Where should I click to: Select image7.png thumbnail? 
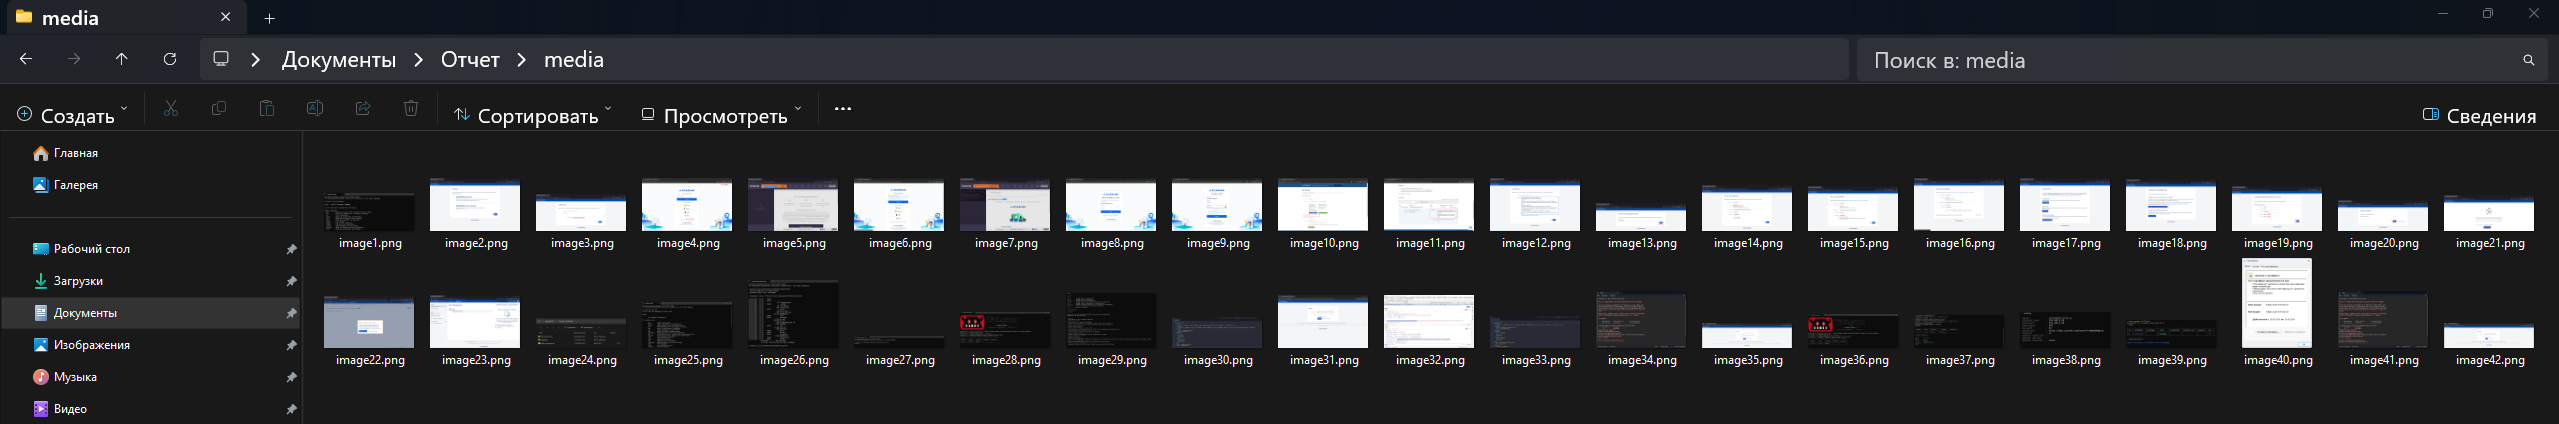pos(1005,205)
